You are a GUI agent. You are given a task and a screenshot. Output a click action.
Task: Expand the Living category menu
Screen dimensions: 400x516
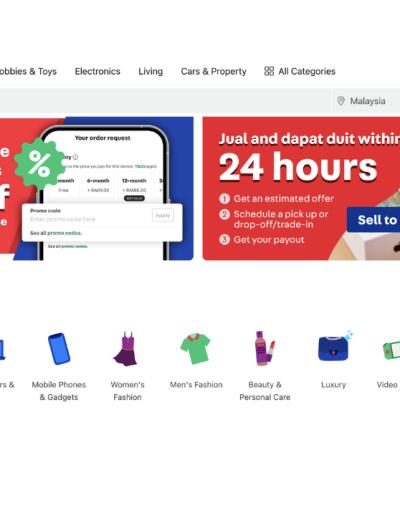click(x=151, y=71)
